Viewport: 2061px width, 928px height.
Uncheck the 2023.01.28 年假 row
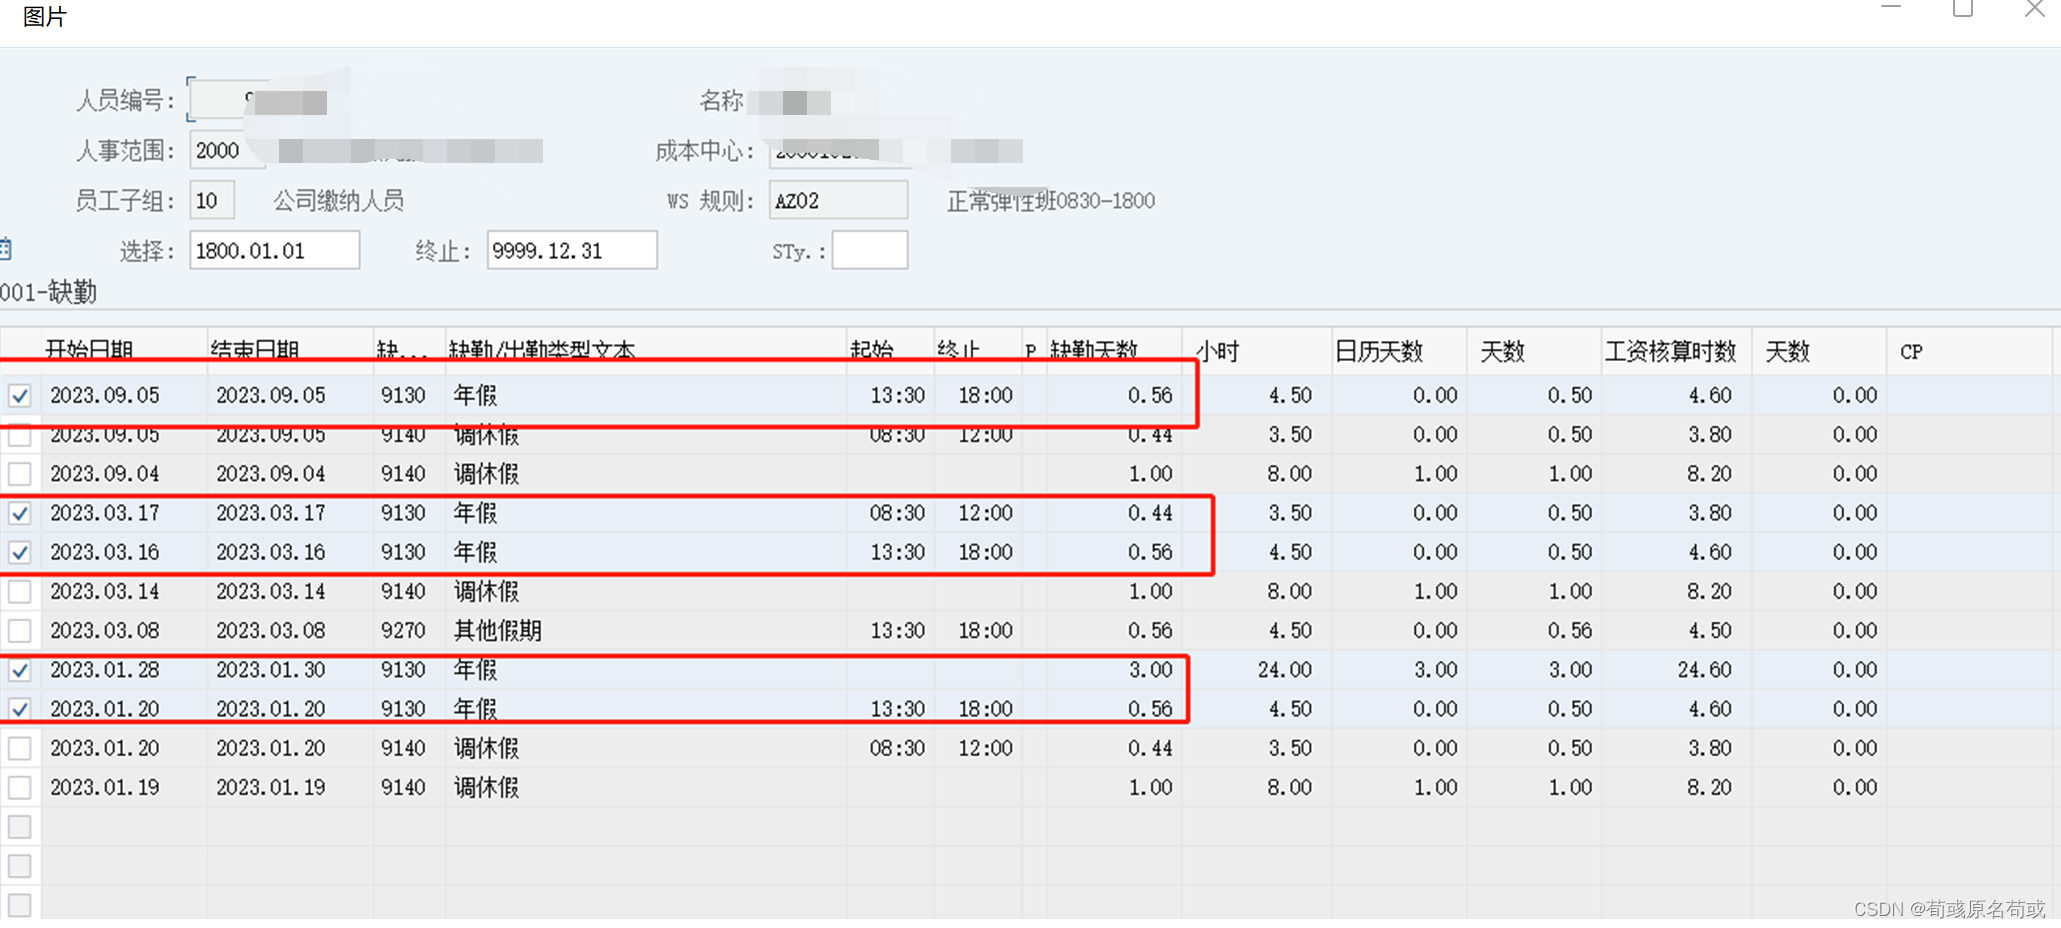[x=20, y=669]
